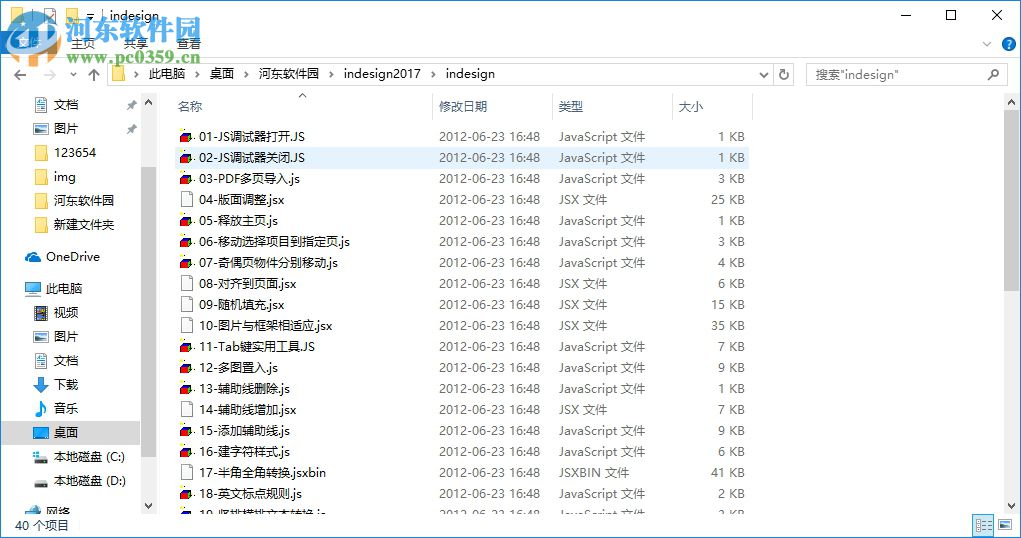Open recent locations dropdown arrow

click(73, 75)
